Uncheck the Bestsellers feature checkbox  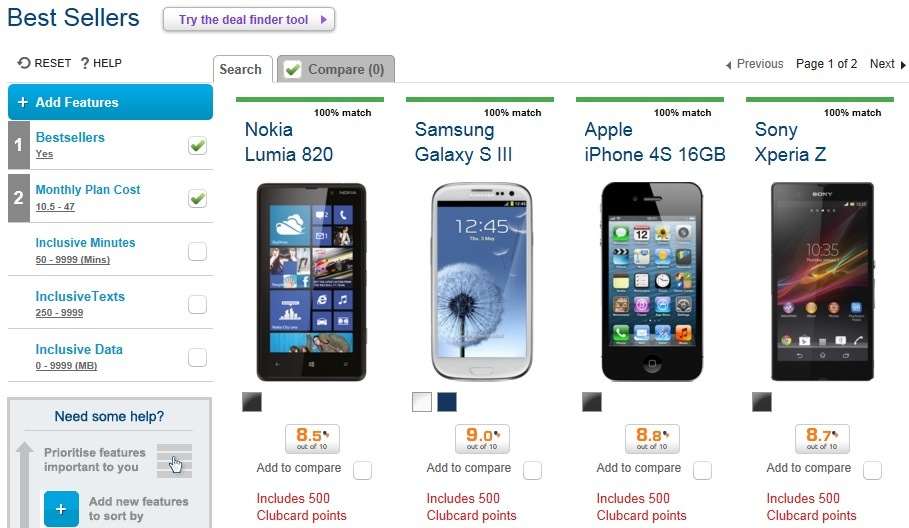tap(198, 145)
